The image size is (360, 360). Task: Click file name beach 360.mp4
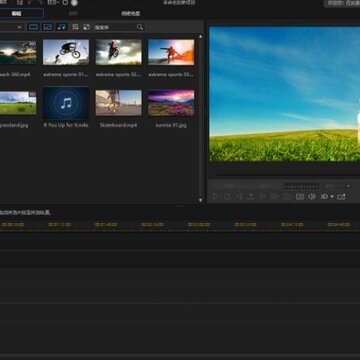click(15, 75)
